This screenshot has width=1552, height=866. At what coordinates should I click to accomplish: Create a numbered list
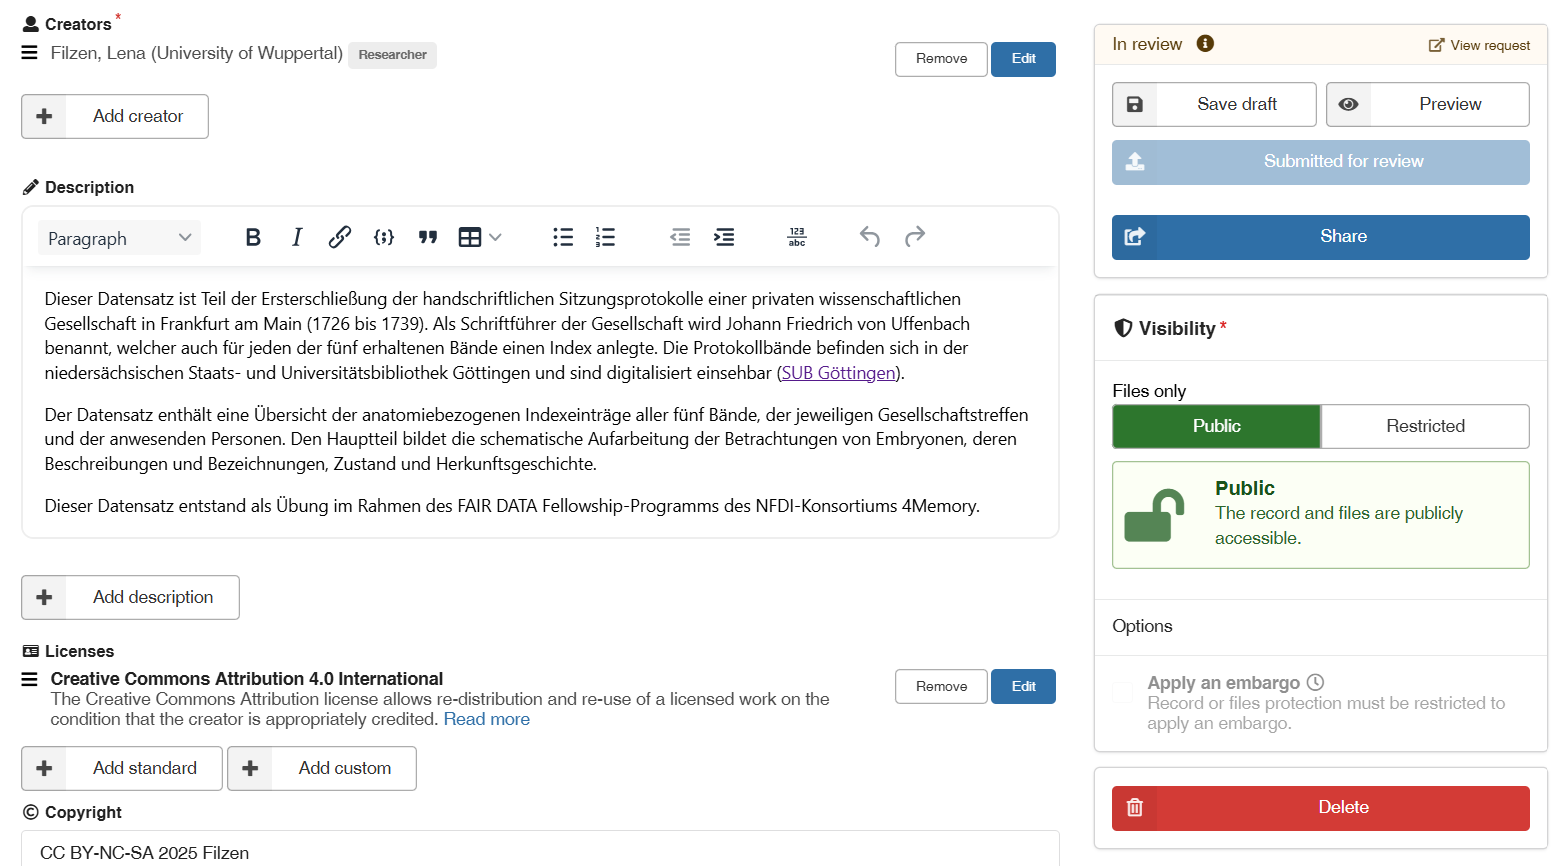pyautogui.click(x=605, y=237)
